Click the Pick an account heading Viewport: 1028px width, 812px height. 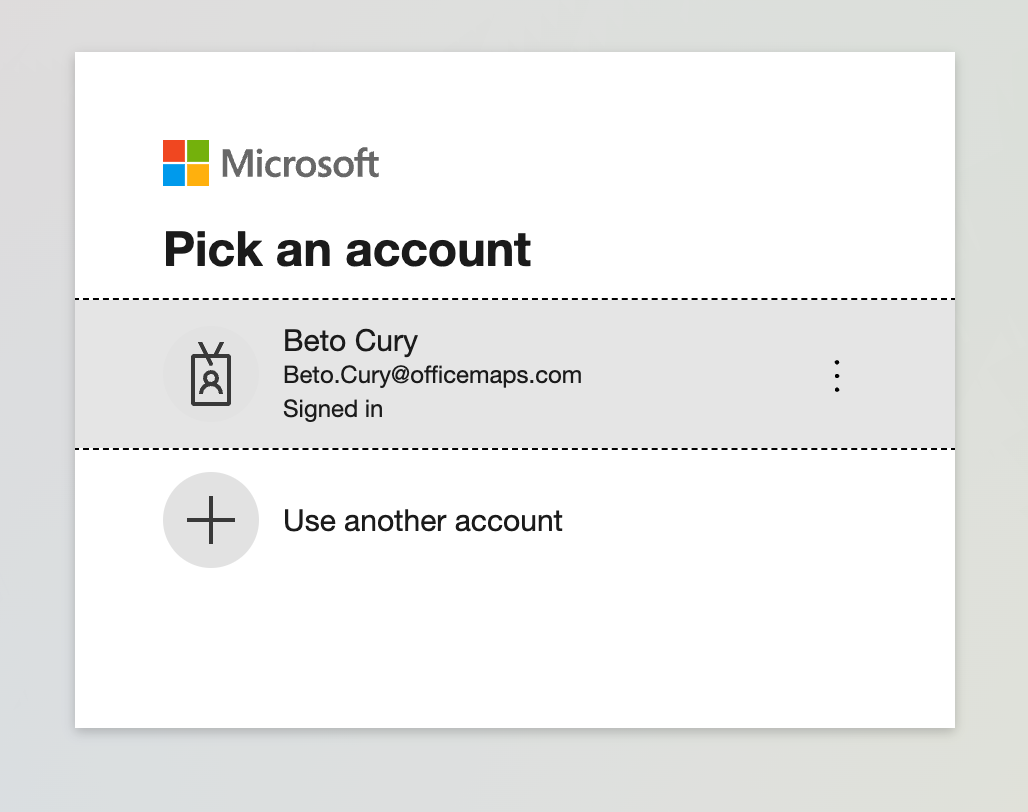click(347, 250)
